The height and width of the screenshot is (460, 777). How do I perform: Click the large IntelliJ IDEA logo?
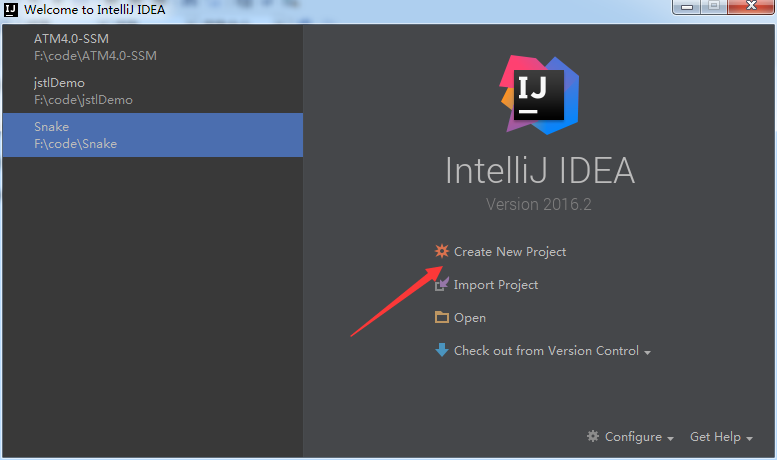point(539,94)
